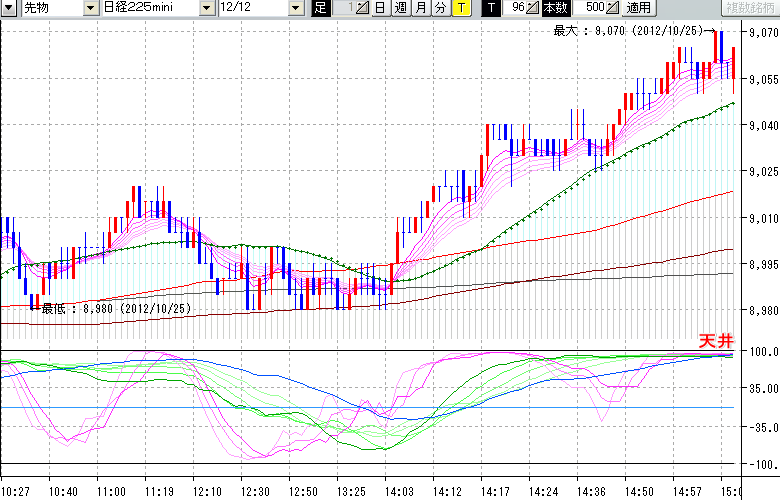780x500 pixels.
Task: Open the leftmost dropdown arrow in toolbar
Action: [x=9, y=8]
